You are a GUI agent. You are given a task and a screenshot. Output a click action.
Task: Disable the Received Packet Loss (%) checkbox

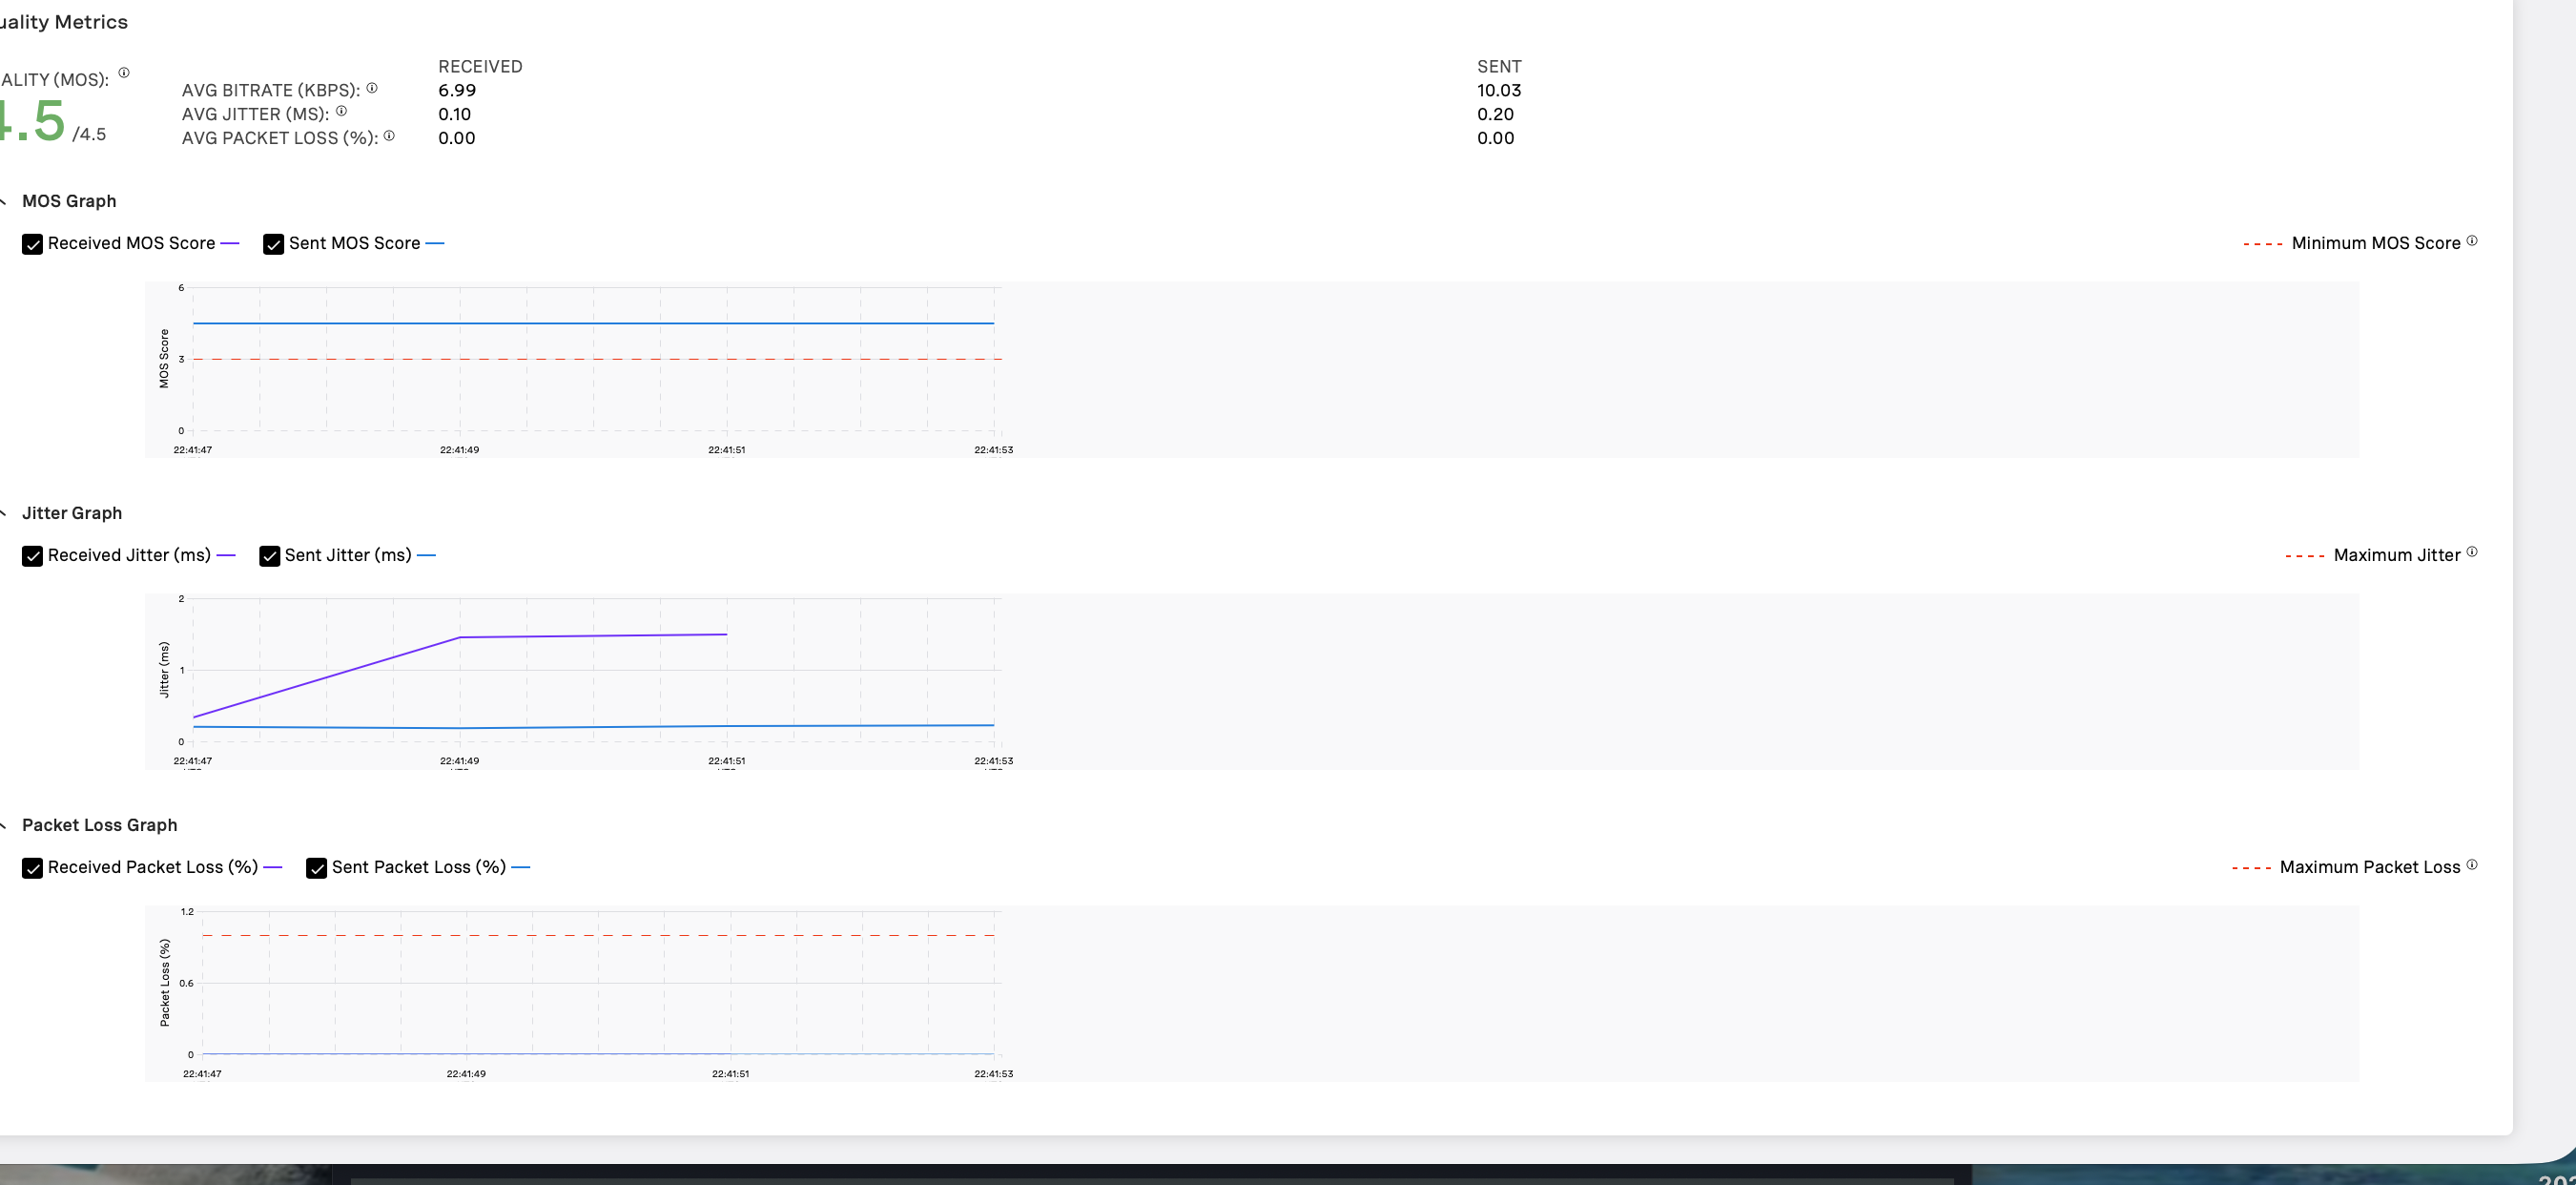[32, 868]
